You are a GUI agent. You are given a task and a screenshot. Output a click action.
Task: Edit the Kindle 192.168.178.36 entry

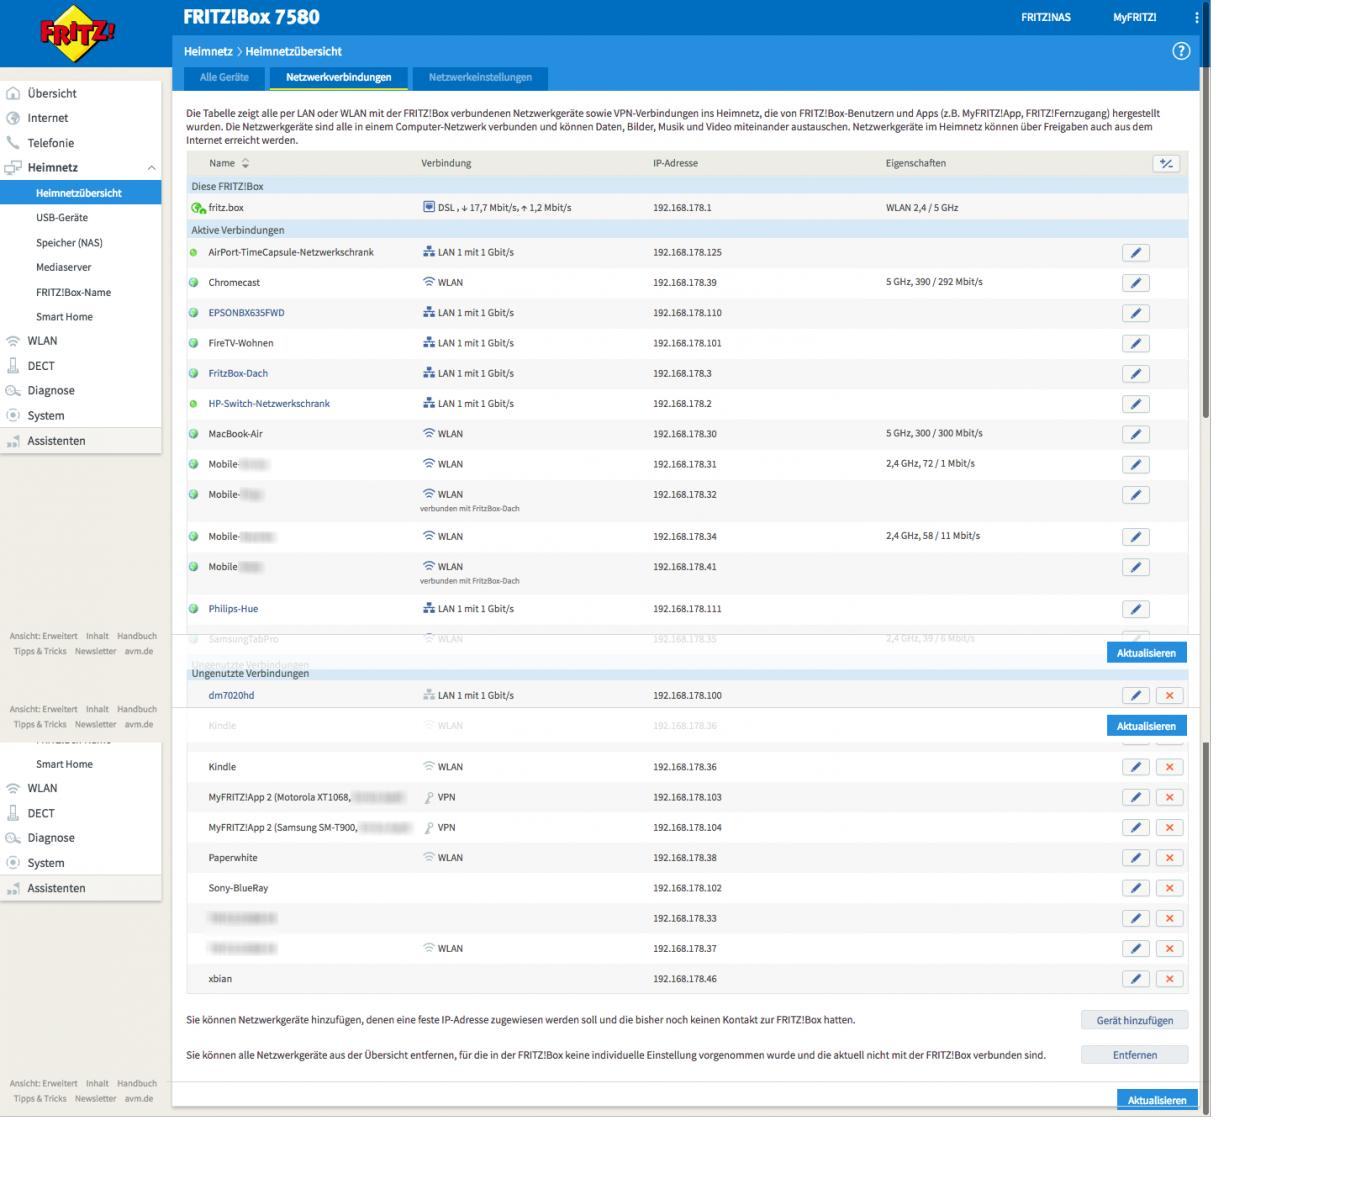[x=1135, y=767]
